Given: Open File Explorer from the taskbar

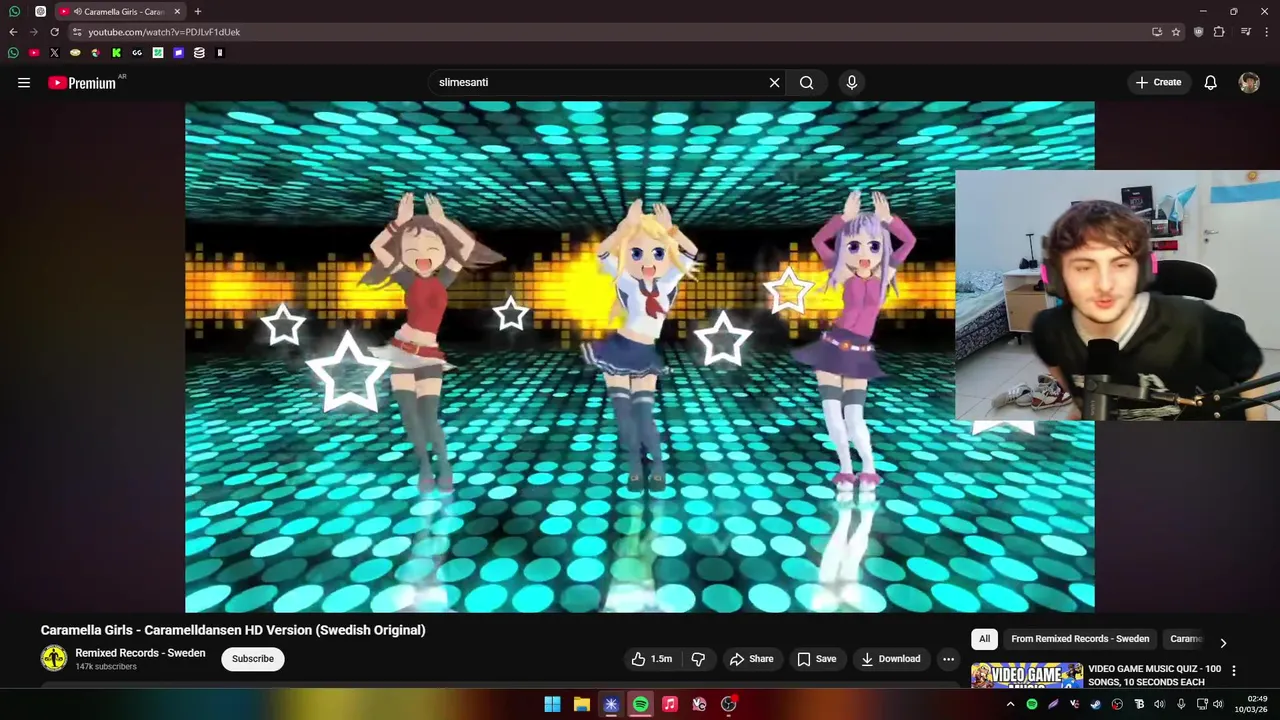Looking at the screenshot, I should coord(581,704).
